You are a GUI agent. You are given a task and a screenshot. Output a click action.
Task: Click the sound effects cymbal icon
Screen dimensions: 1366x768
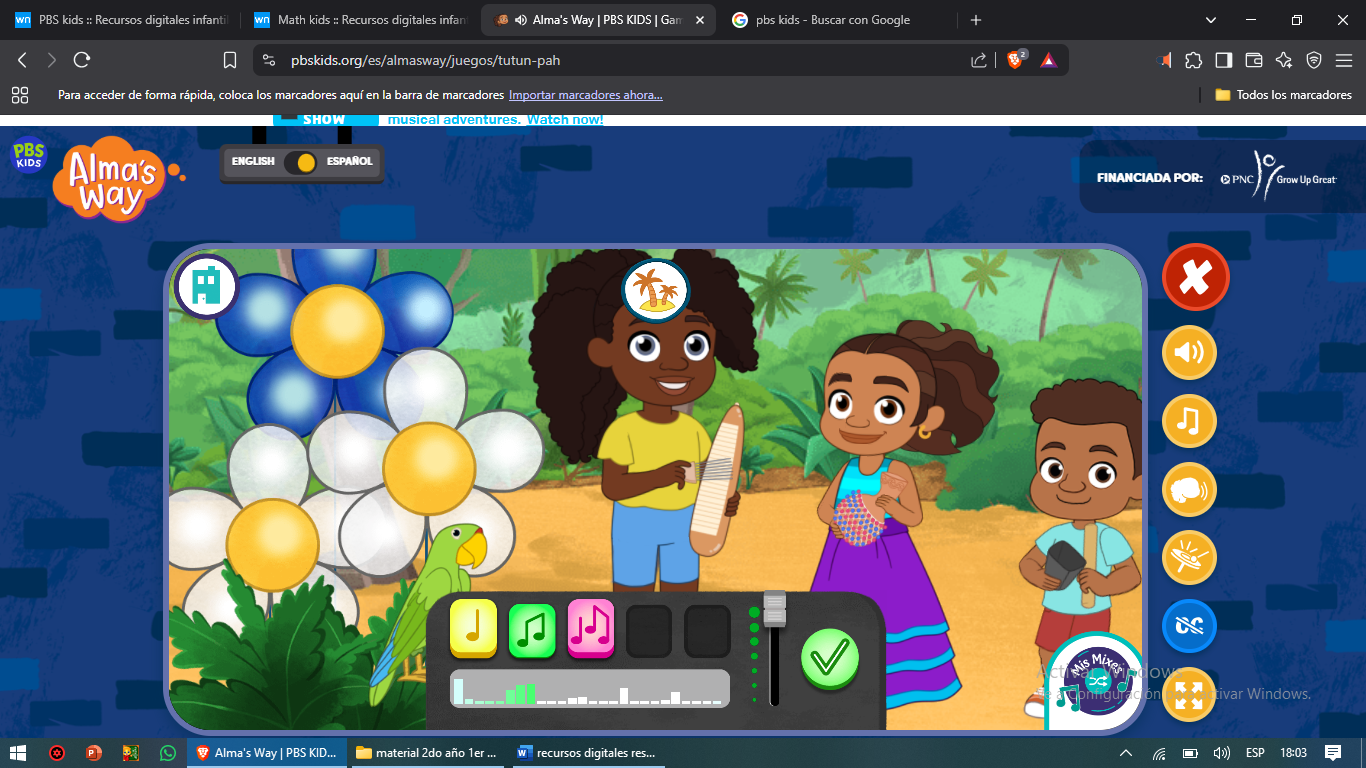(x=1189, y=558)
